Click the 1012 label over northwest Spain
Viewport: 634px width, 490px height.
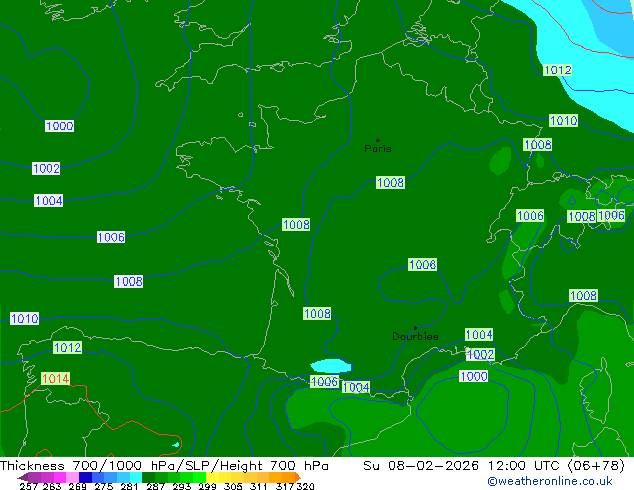pyautogui.click(x=68, y=347)
